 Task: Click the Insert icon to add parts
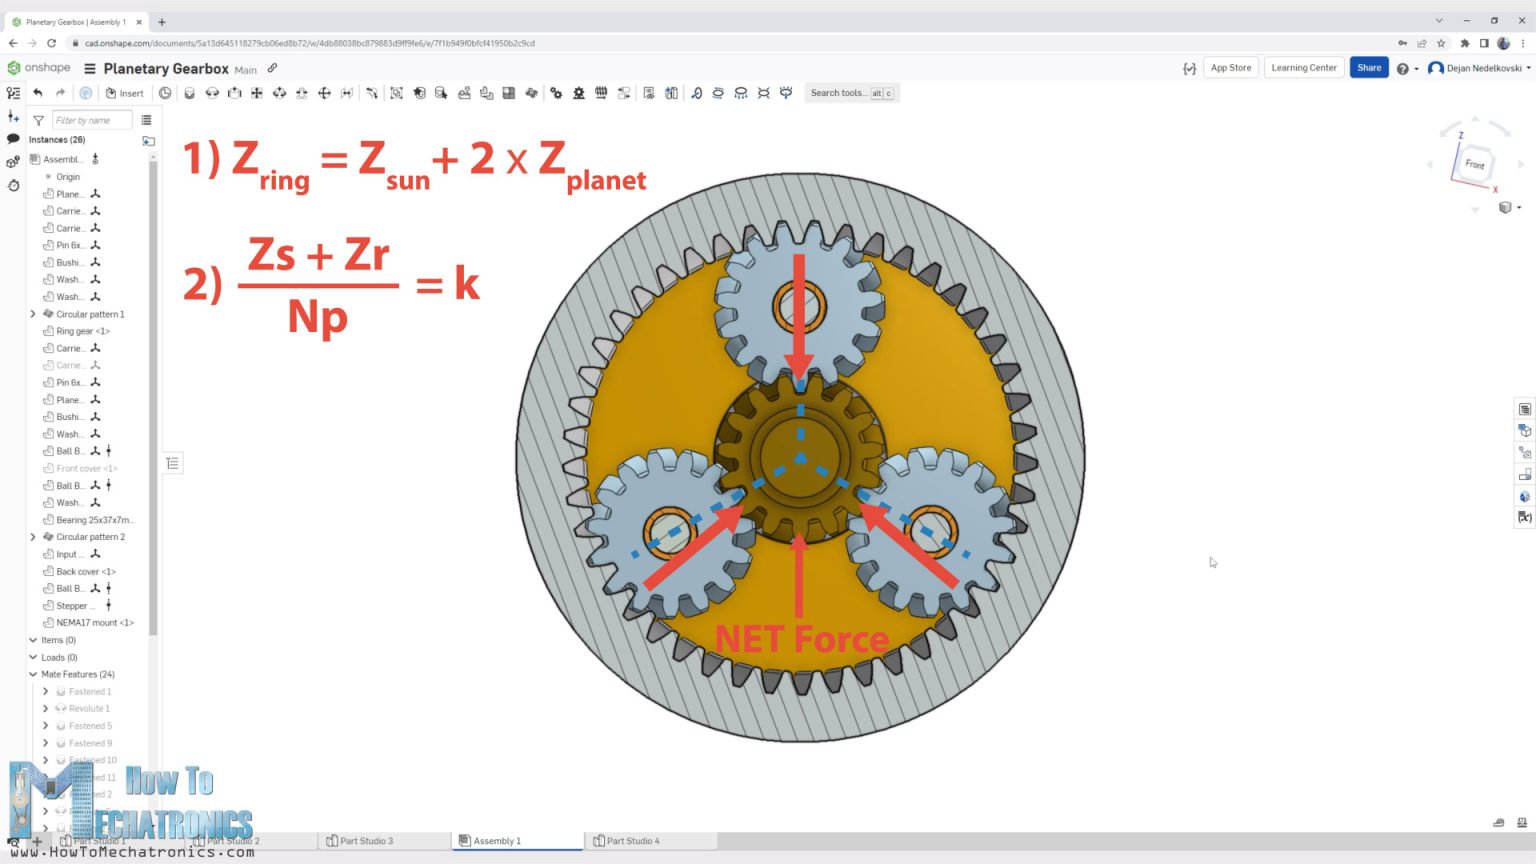click(x=111, y=93)
